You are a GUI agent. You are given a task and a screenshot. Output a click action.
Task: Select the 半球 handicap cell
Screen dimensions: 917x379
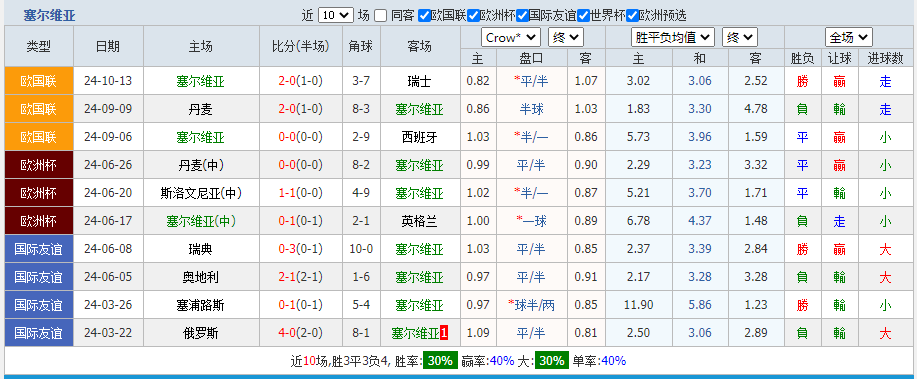click(x=531, y=109)
